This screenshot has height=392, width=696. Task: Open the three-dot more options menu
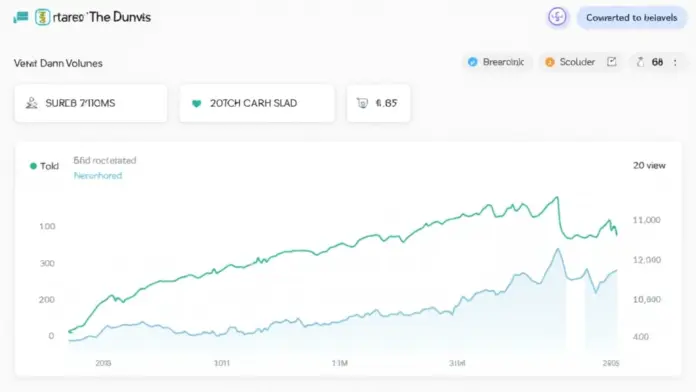pos(675,62)
